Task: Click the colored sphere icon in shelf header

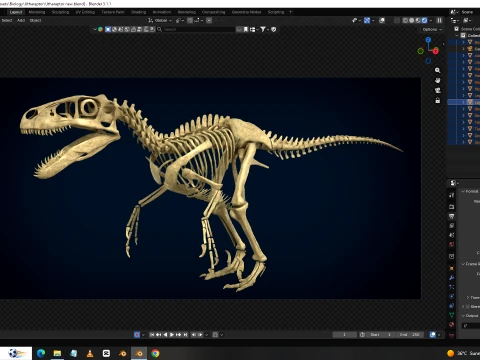Action: (x=100, y=29)
